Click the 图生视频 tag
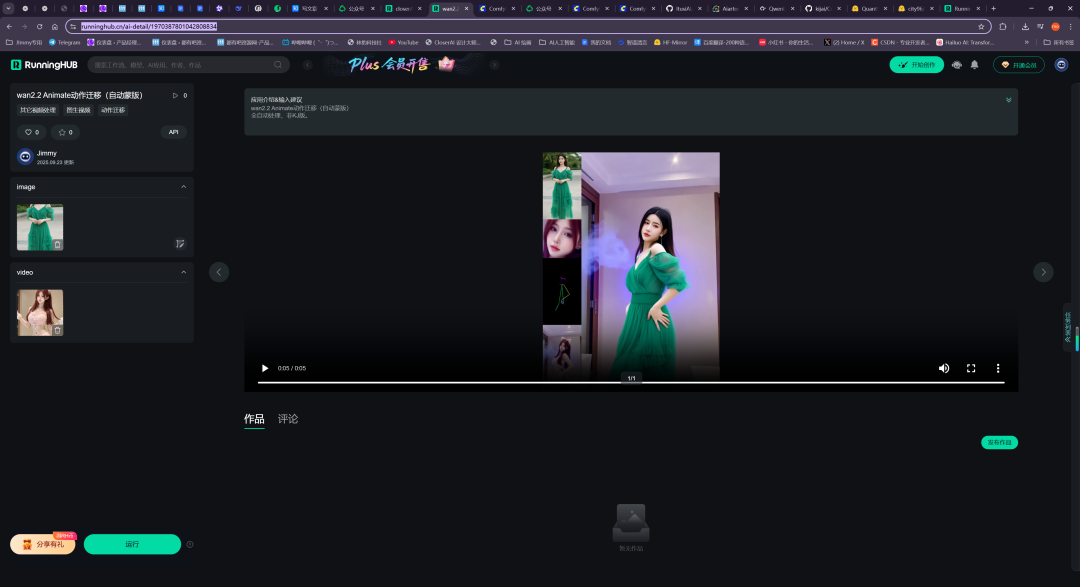This screenshot has height=587, width=1080. coord(78,110)
